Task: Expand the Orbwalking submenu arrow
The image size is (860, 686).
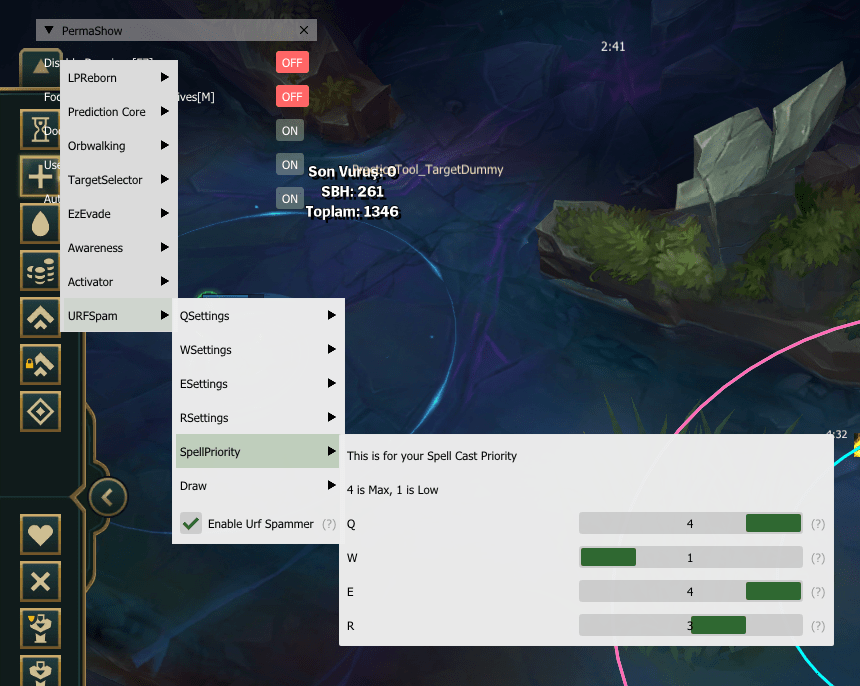Action: tap(165, 145)
